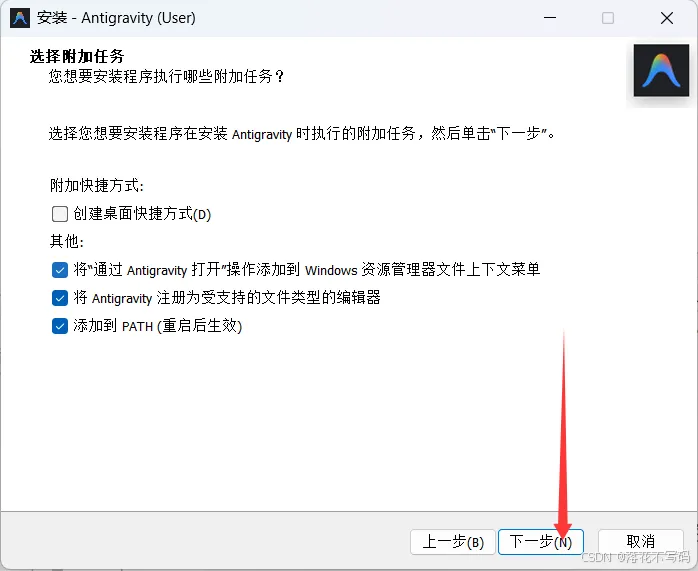Screen dimensions: 698x571
Task: Click the 安装 - Antigravity (User) title text
Action: coord(116,18)
